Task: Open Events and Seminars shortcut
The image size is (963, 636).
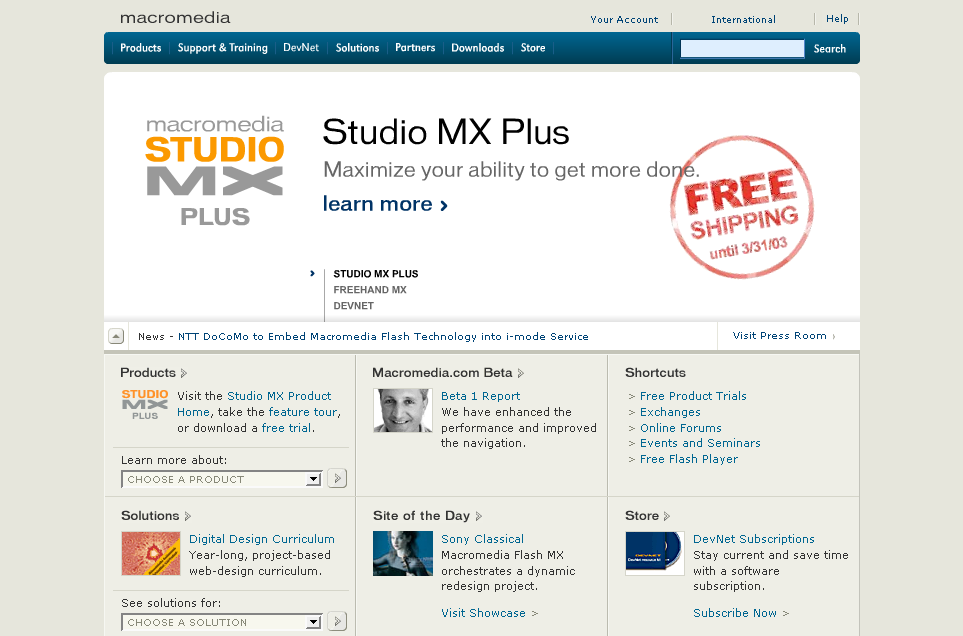Action: coord(700,443)
